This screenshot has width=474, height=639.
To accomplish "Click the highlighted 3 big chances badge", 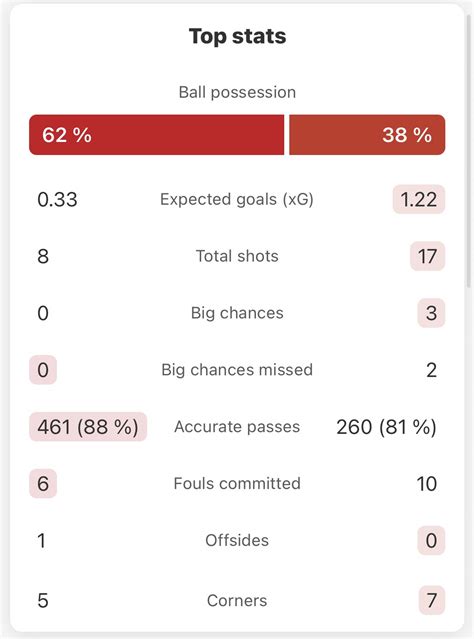I will [x=431, y=313].
